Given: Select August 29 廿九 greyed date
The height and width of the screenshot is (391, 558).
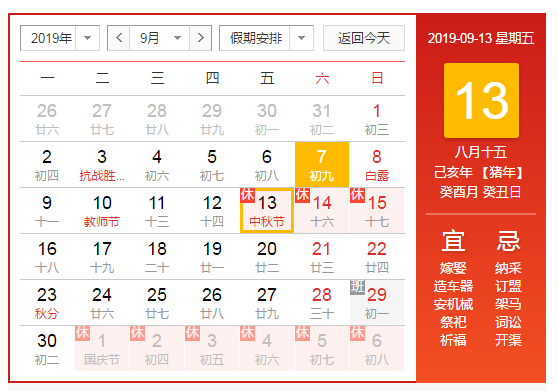Looking at the screenshot, I should pyautogui.click(x=212, y=119).
